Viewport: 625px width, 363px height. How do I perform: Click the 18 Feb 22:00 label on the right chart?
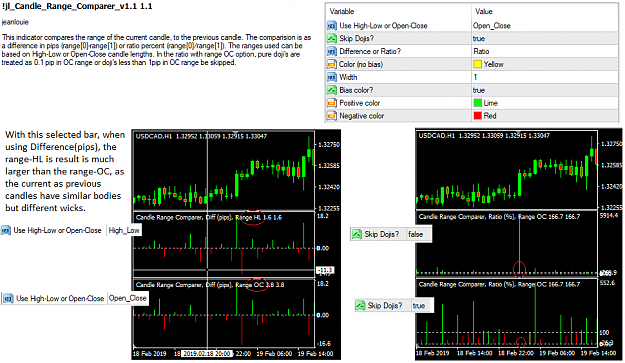[x=515, y=353]
